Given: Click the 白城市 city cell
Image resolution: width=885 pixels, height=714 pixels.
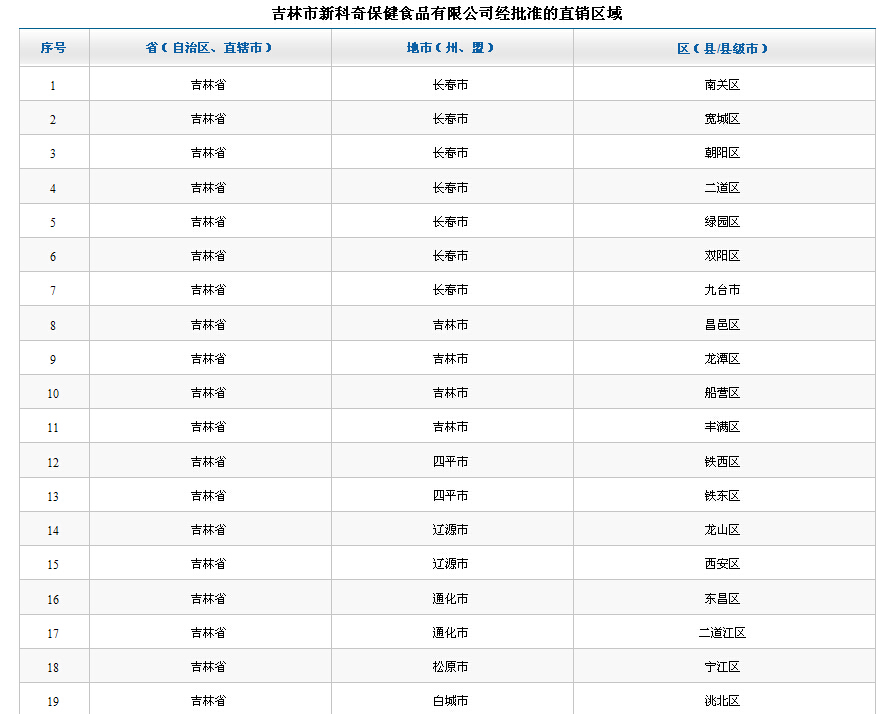Looking at the screenshot, I should click(450, 701).
